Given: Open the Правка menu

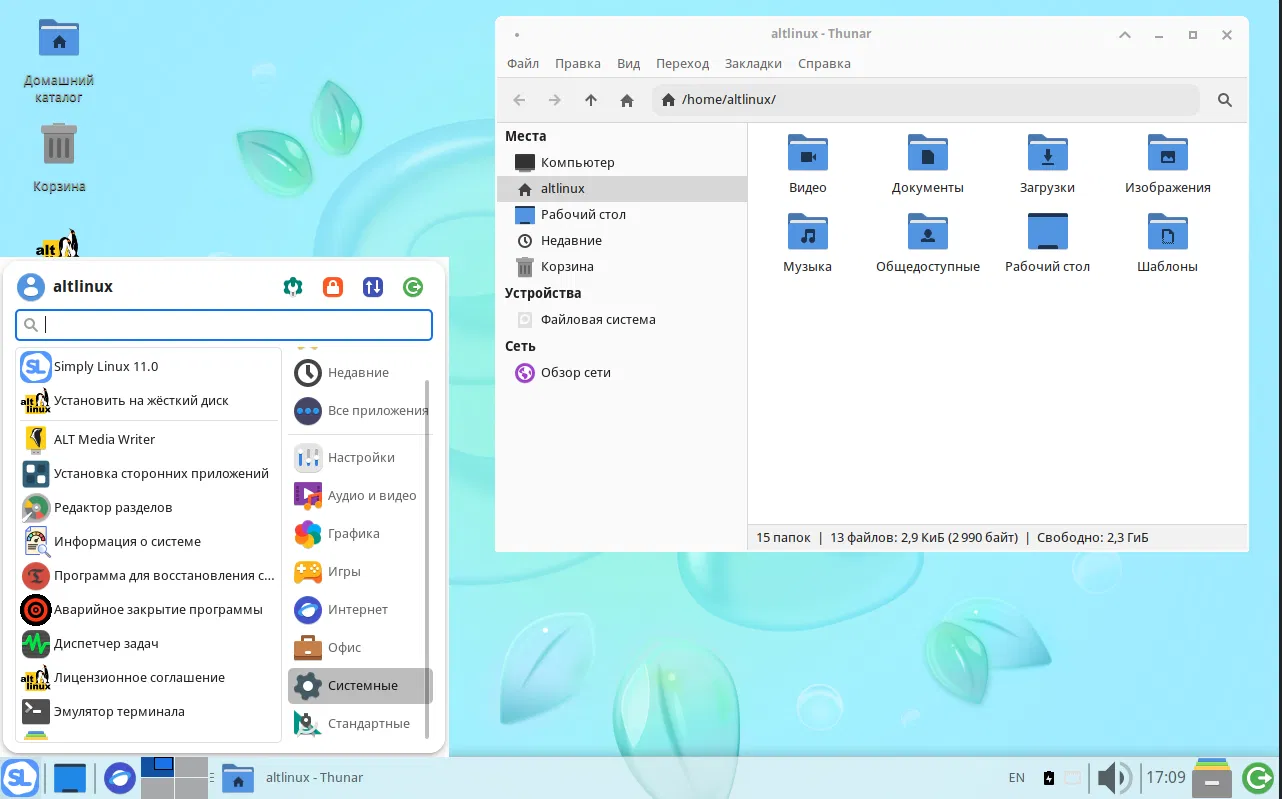Looking at the screenshot, I should tap(578, 63).
